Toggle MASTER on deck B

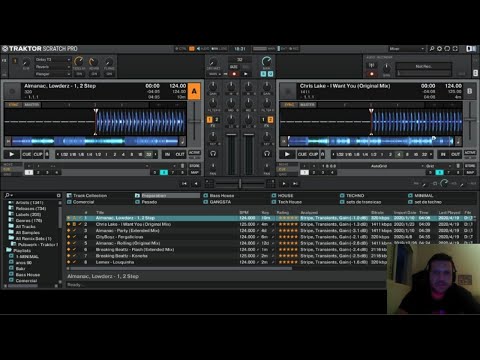[x=307, y=105]
